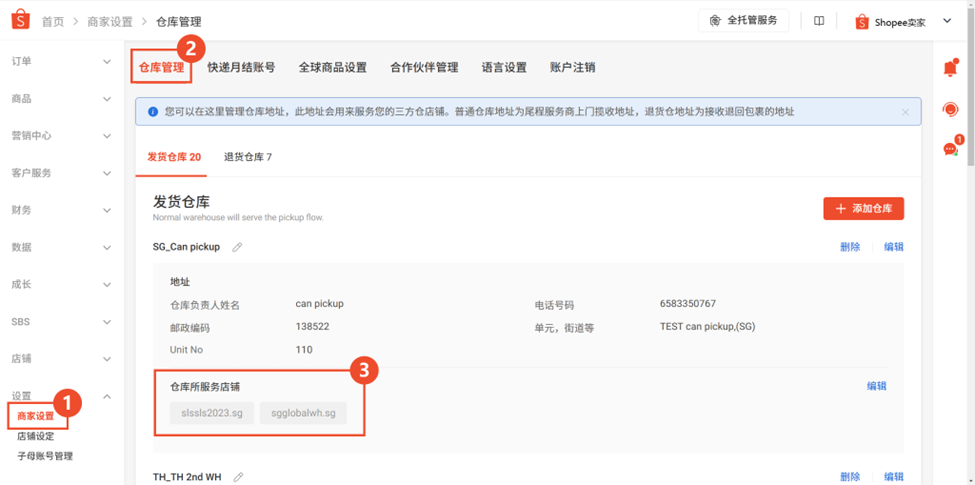The height and width of the screenshot is (485, 975).
Task: Click 删除 for SG_Can pickup warehouse
Action: coord(850,247)
